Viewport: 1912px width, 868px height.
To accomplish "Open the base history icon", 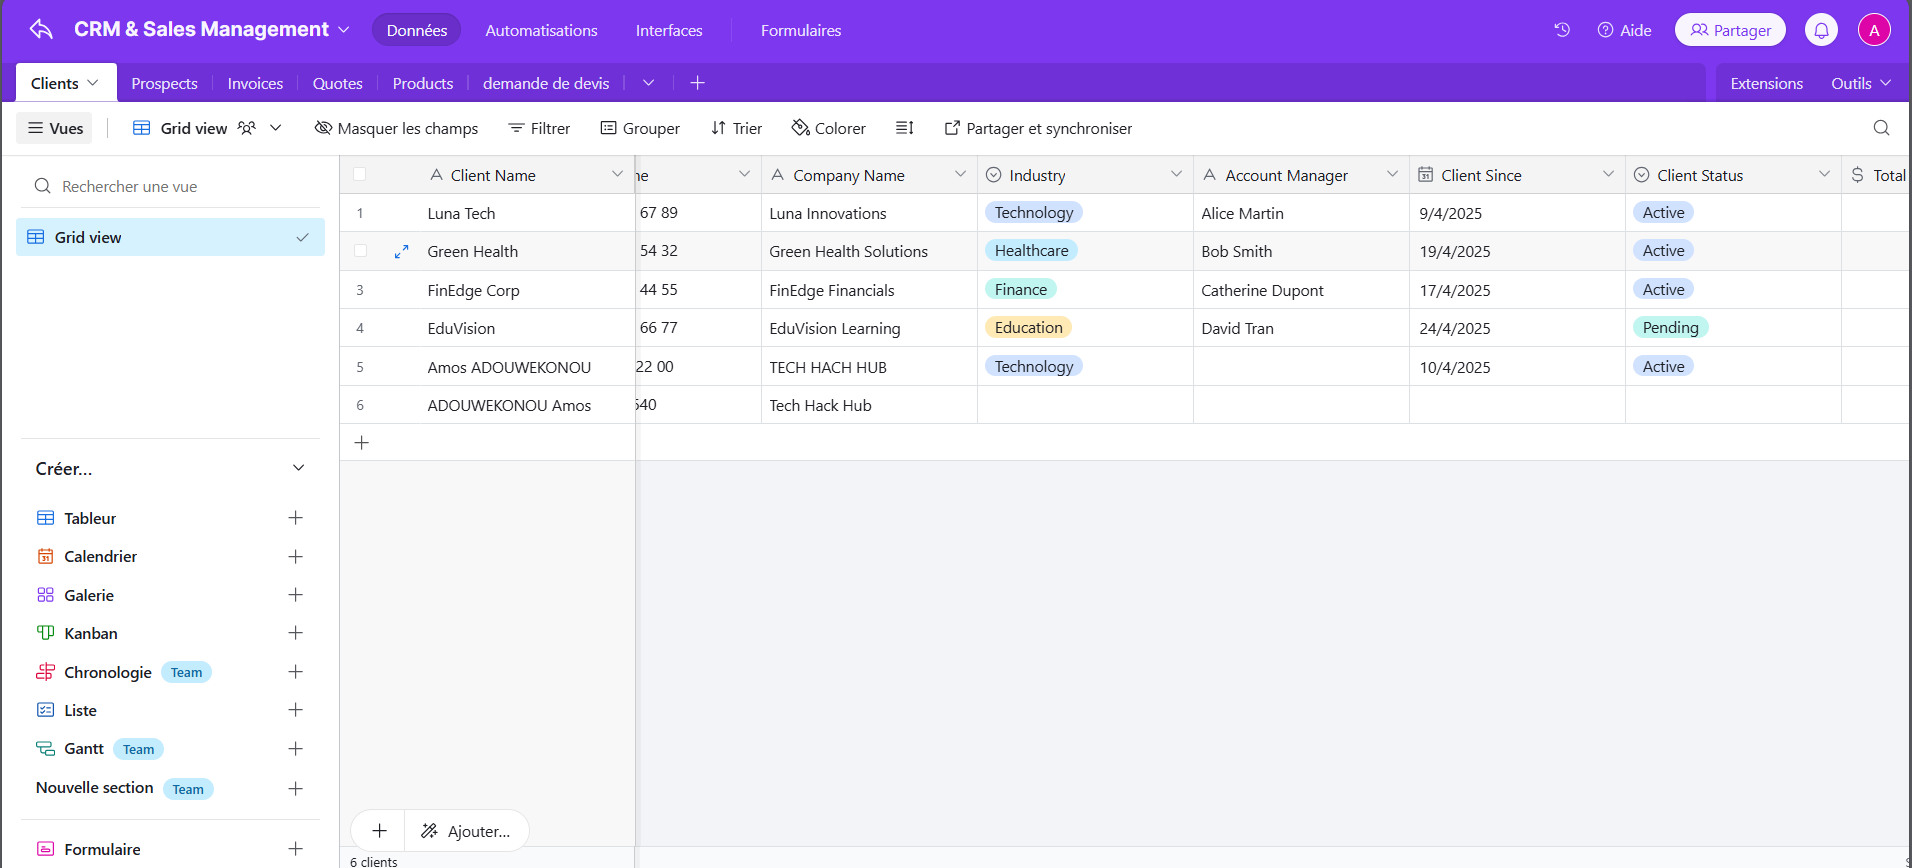I will [x=1562, y=30].
